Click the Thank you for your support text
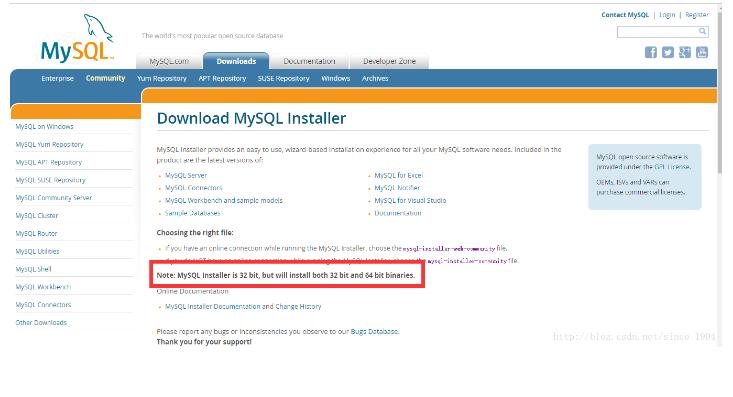The height and width of the screenshot is (397, 733). tap(204, 342)
